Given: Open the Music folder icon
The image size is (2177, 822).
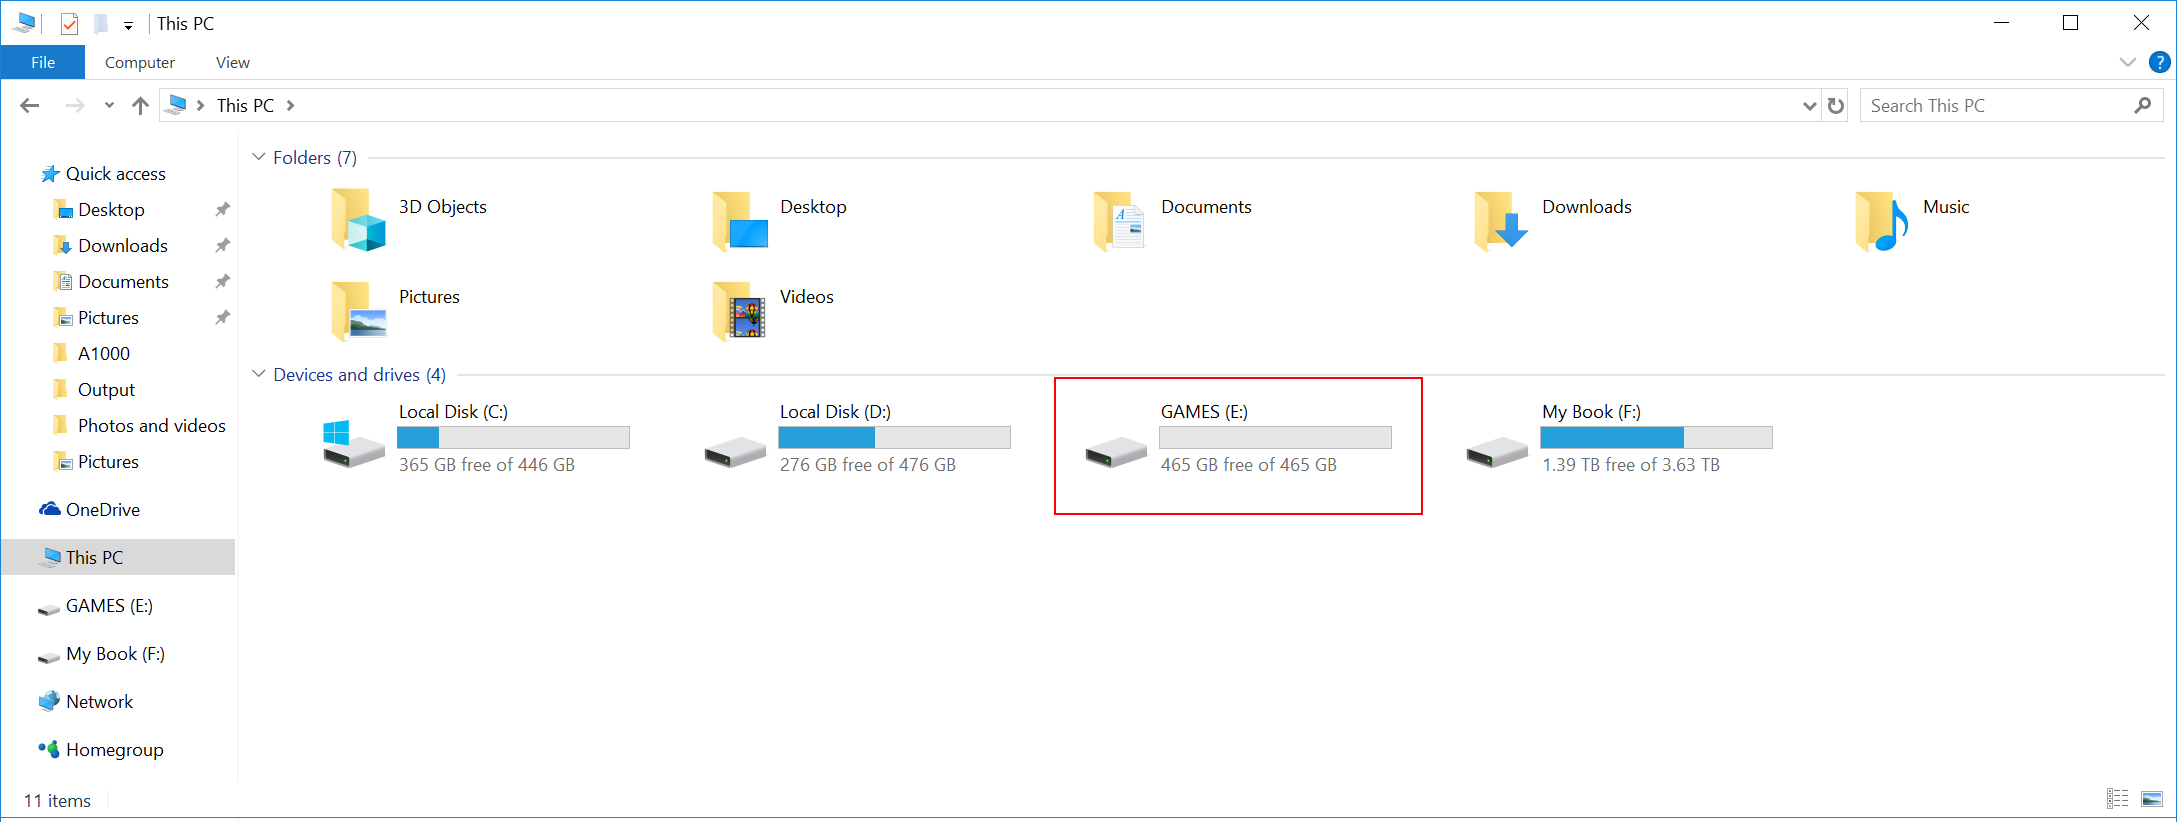Looking at the screenshot, I should [1881, 220].
